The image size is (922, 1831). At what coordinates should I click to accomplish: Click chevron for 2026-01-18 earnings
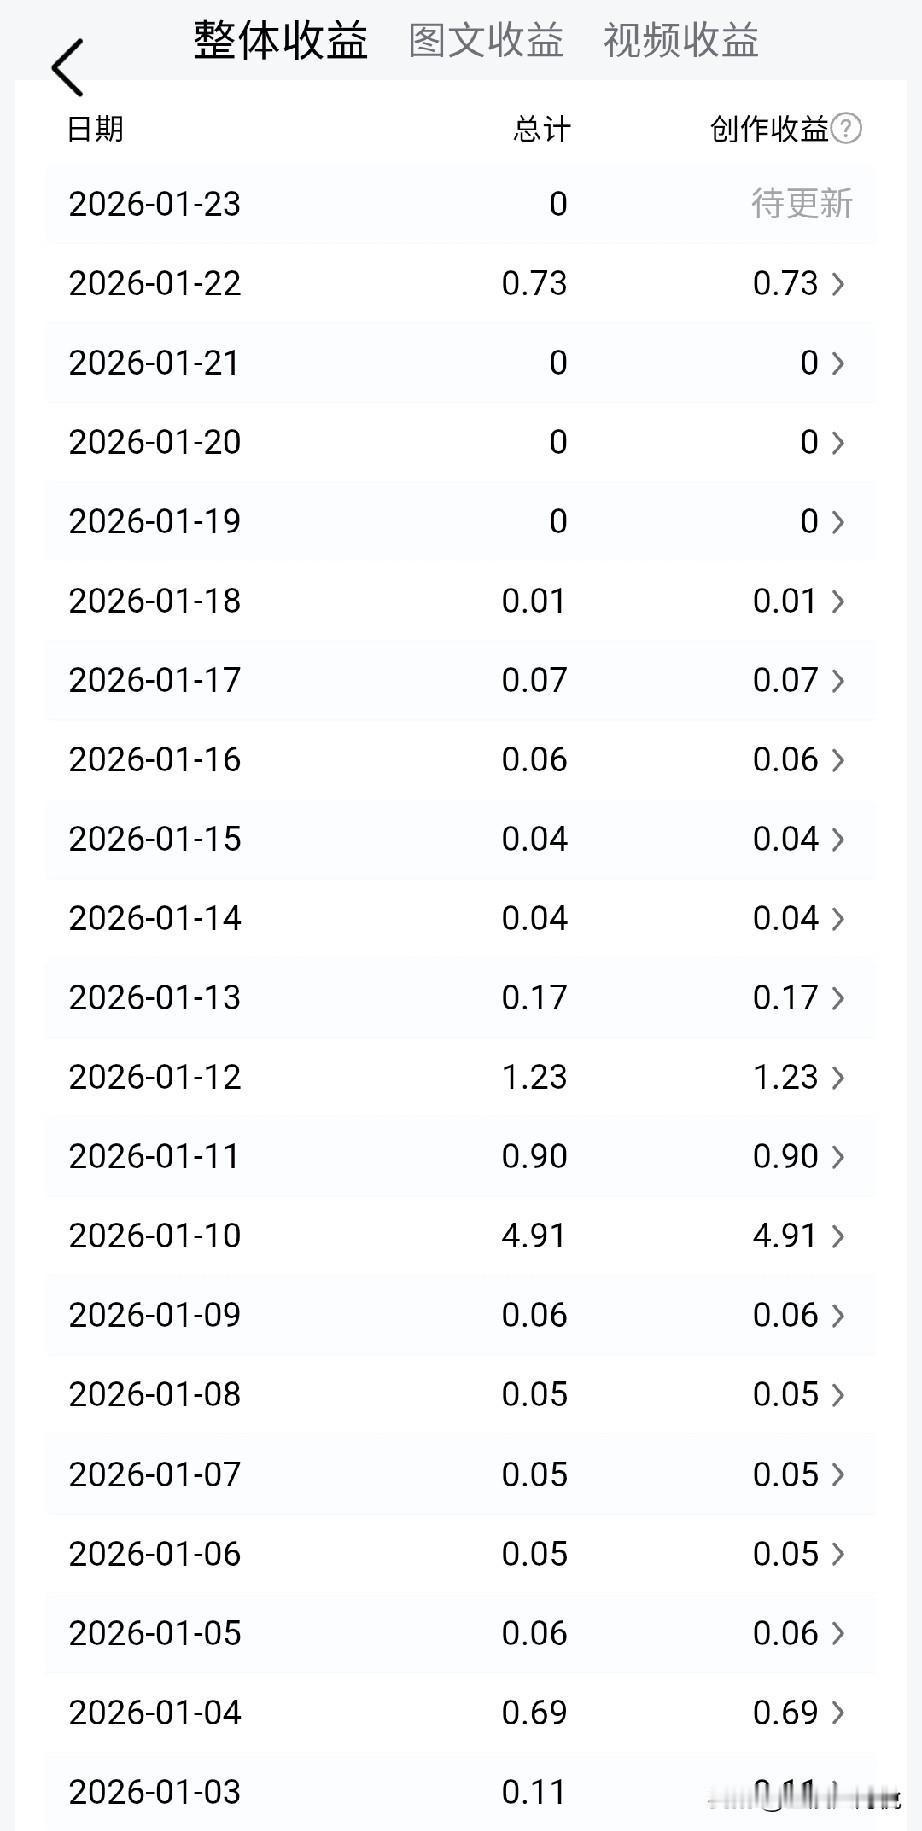[838, 601]
